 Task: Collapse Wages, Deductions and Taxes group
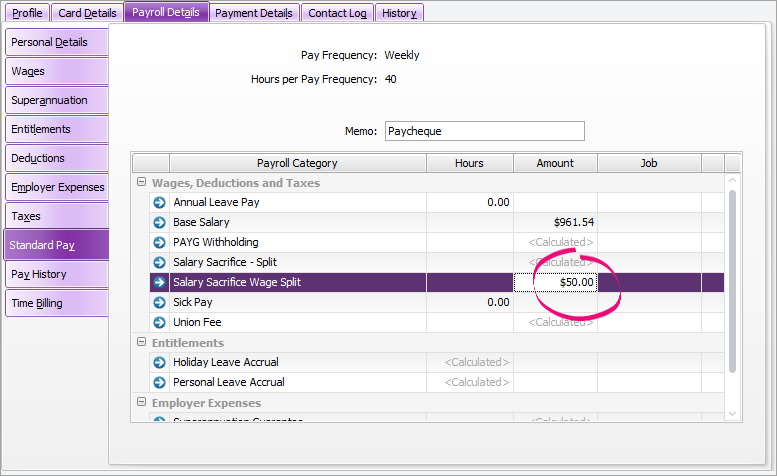pos(142,183)
